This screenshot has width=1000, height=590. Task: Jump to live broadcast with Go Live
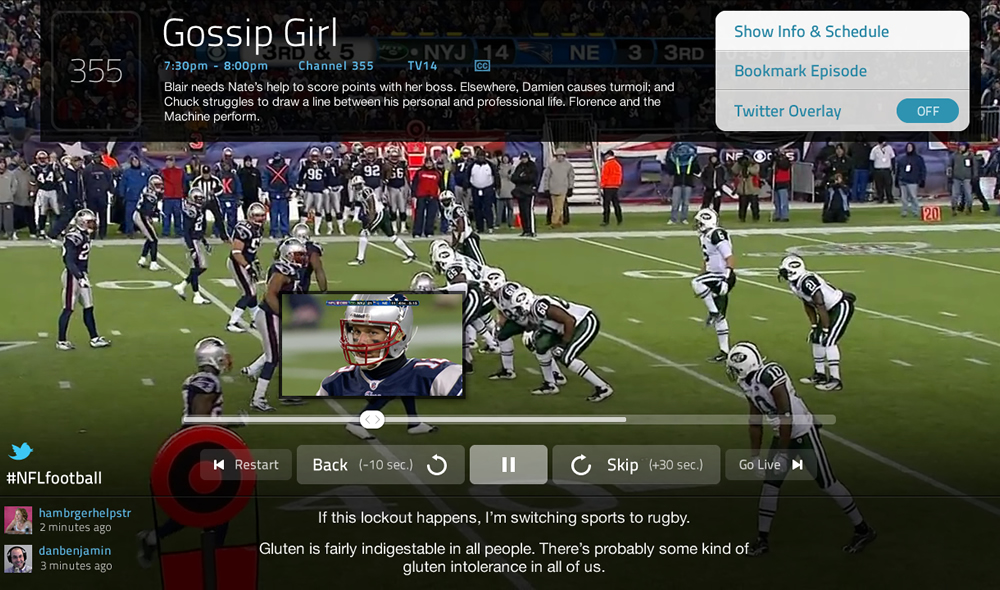[770, 464]
